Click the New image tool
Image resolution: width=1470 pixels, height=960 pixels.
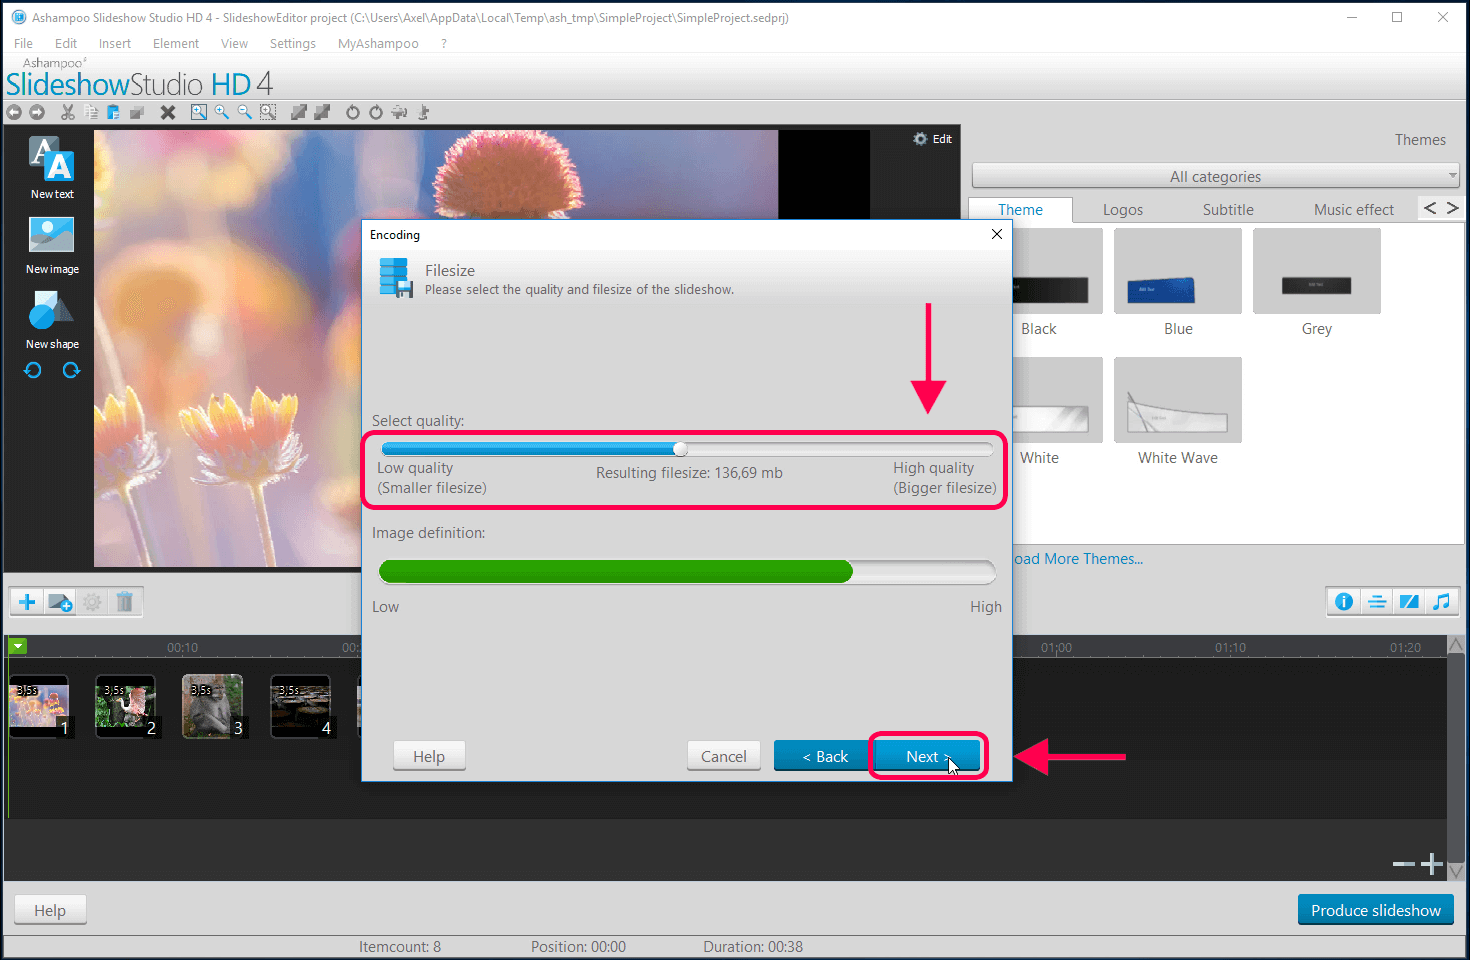point(52,245)
